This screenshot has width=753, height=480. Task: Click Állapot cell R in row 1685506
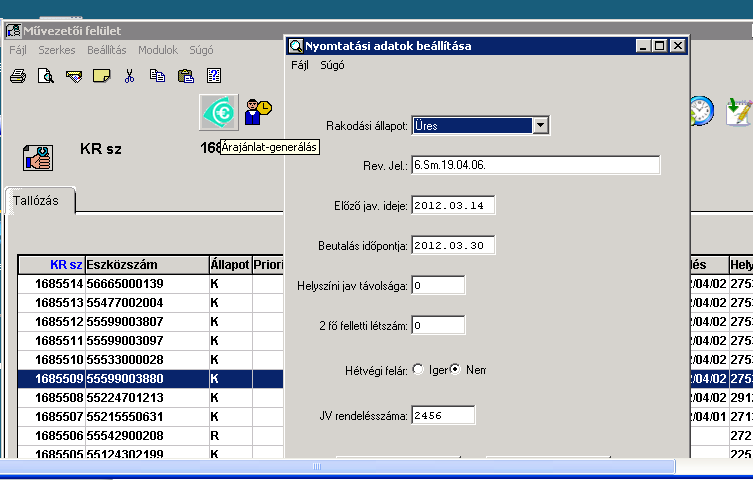[231, 436]
